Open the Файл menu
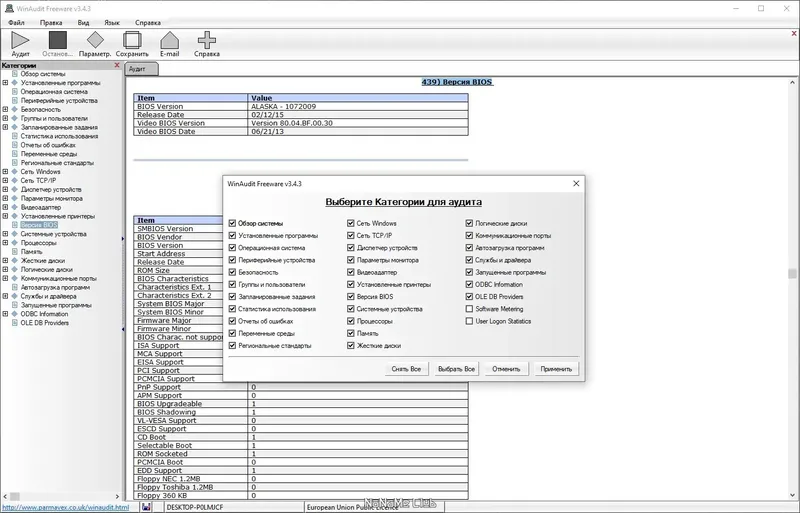This screenshot has height=513, width=800. [x=16, y=22]
